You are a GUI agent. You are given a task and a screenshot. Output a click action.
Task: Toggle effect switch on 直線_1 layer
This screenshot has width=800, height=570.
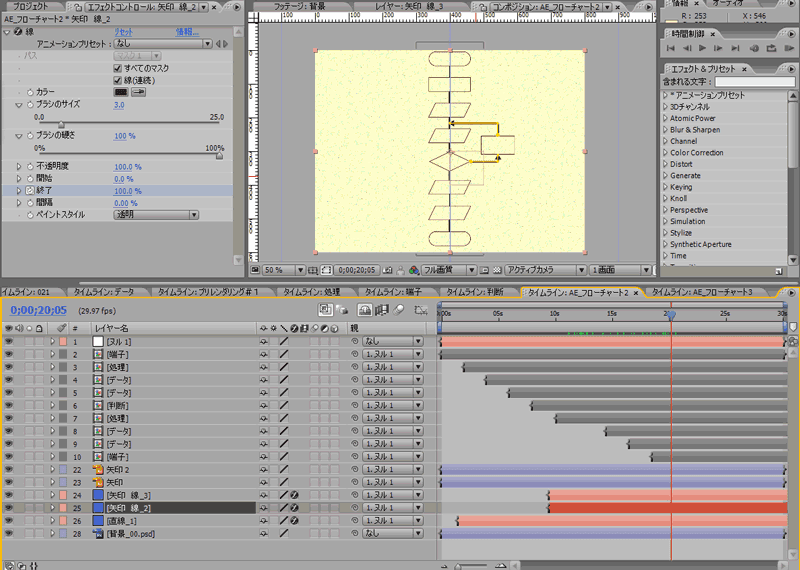(x=294, y=521)
